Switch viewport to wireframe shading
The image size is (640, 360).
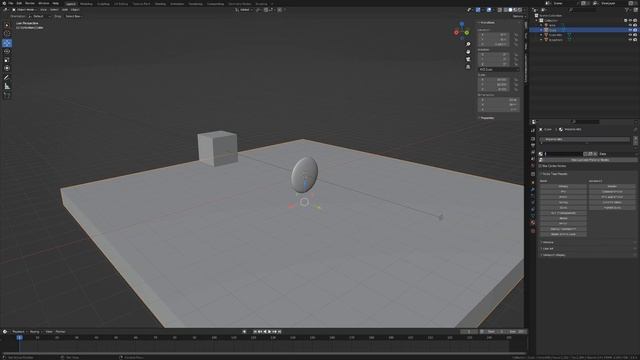pos(506,10)
